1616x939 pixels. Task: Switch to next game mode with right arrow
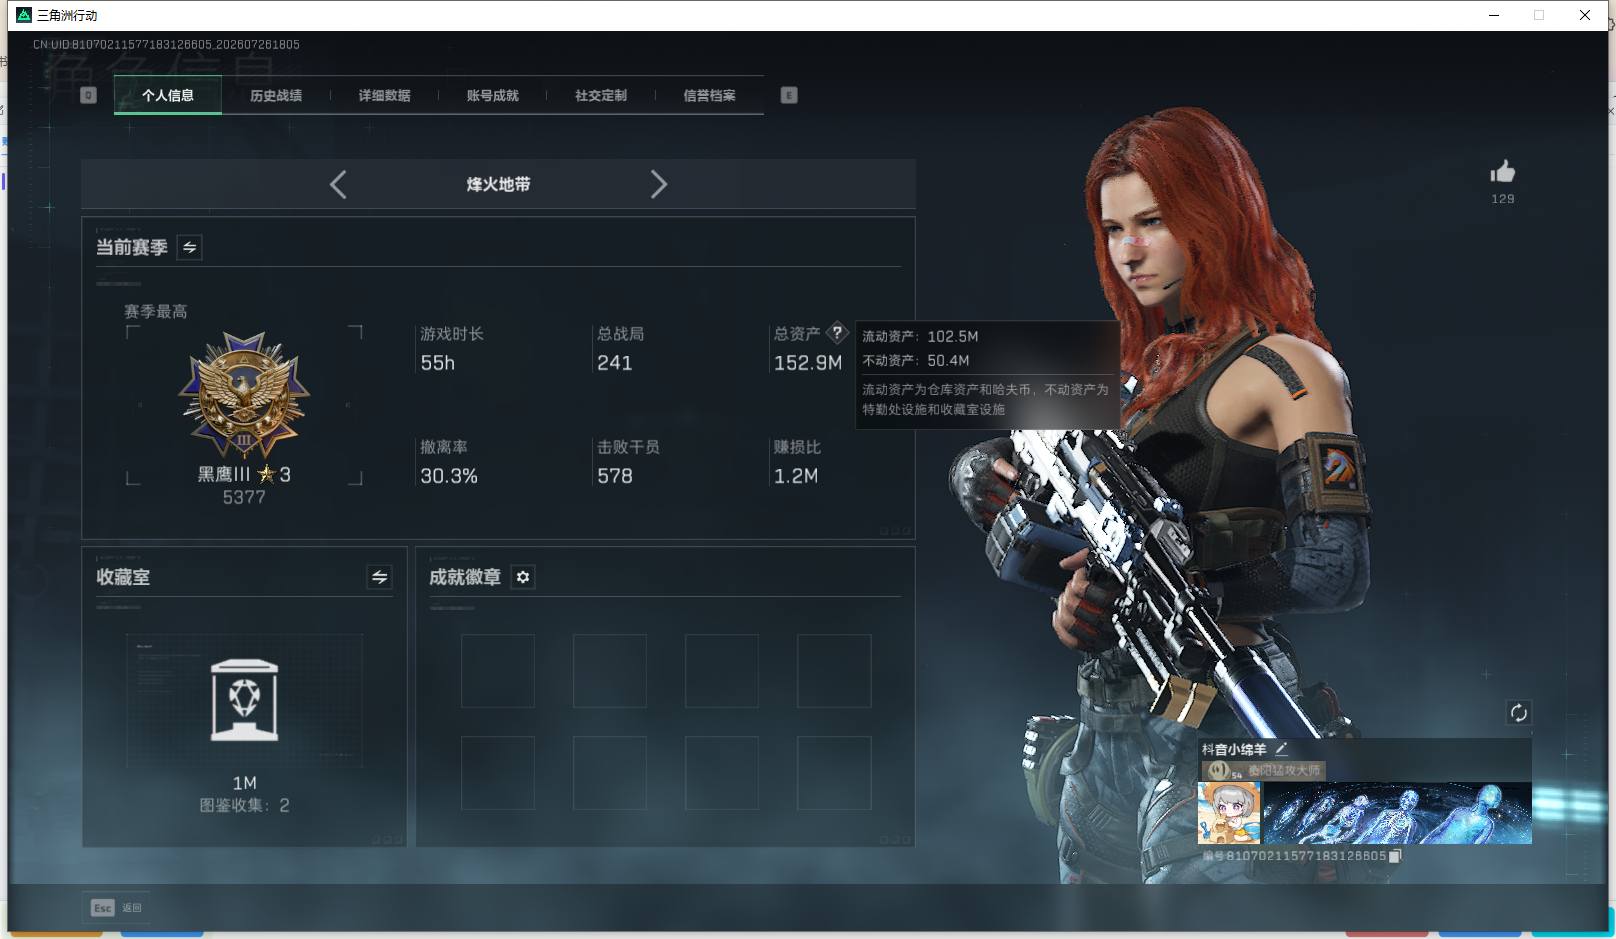[x=658, y=184]
